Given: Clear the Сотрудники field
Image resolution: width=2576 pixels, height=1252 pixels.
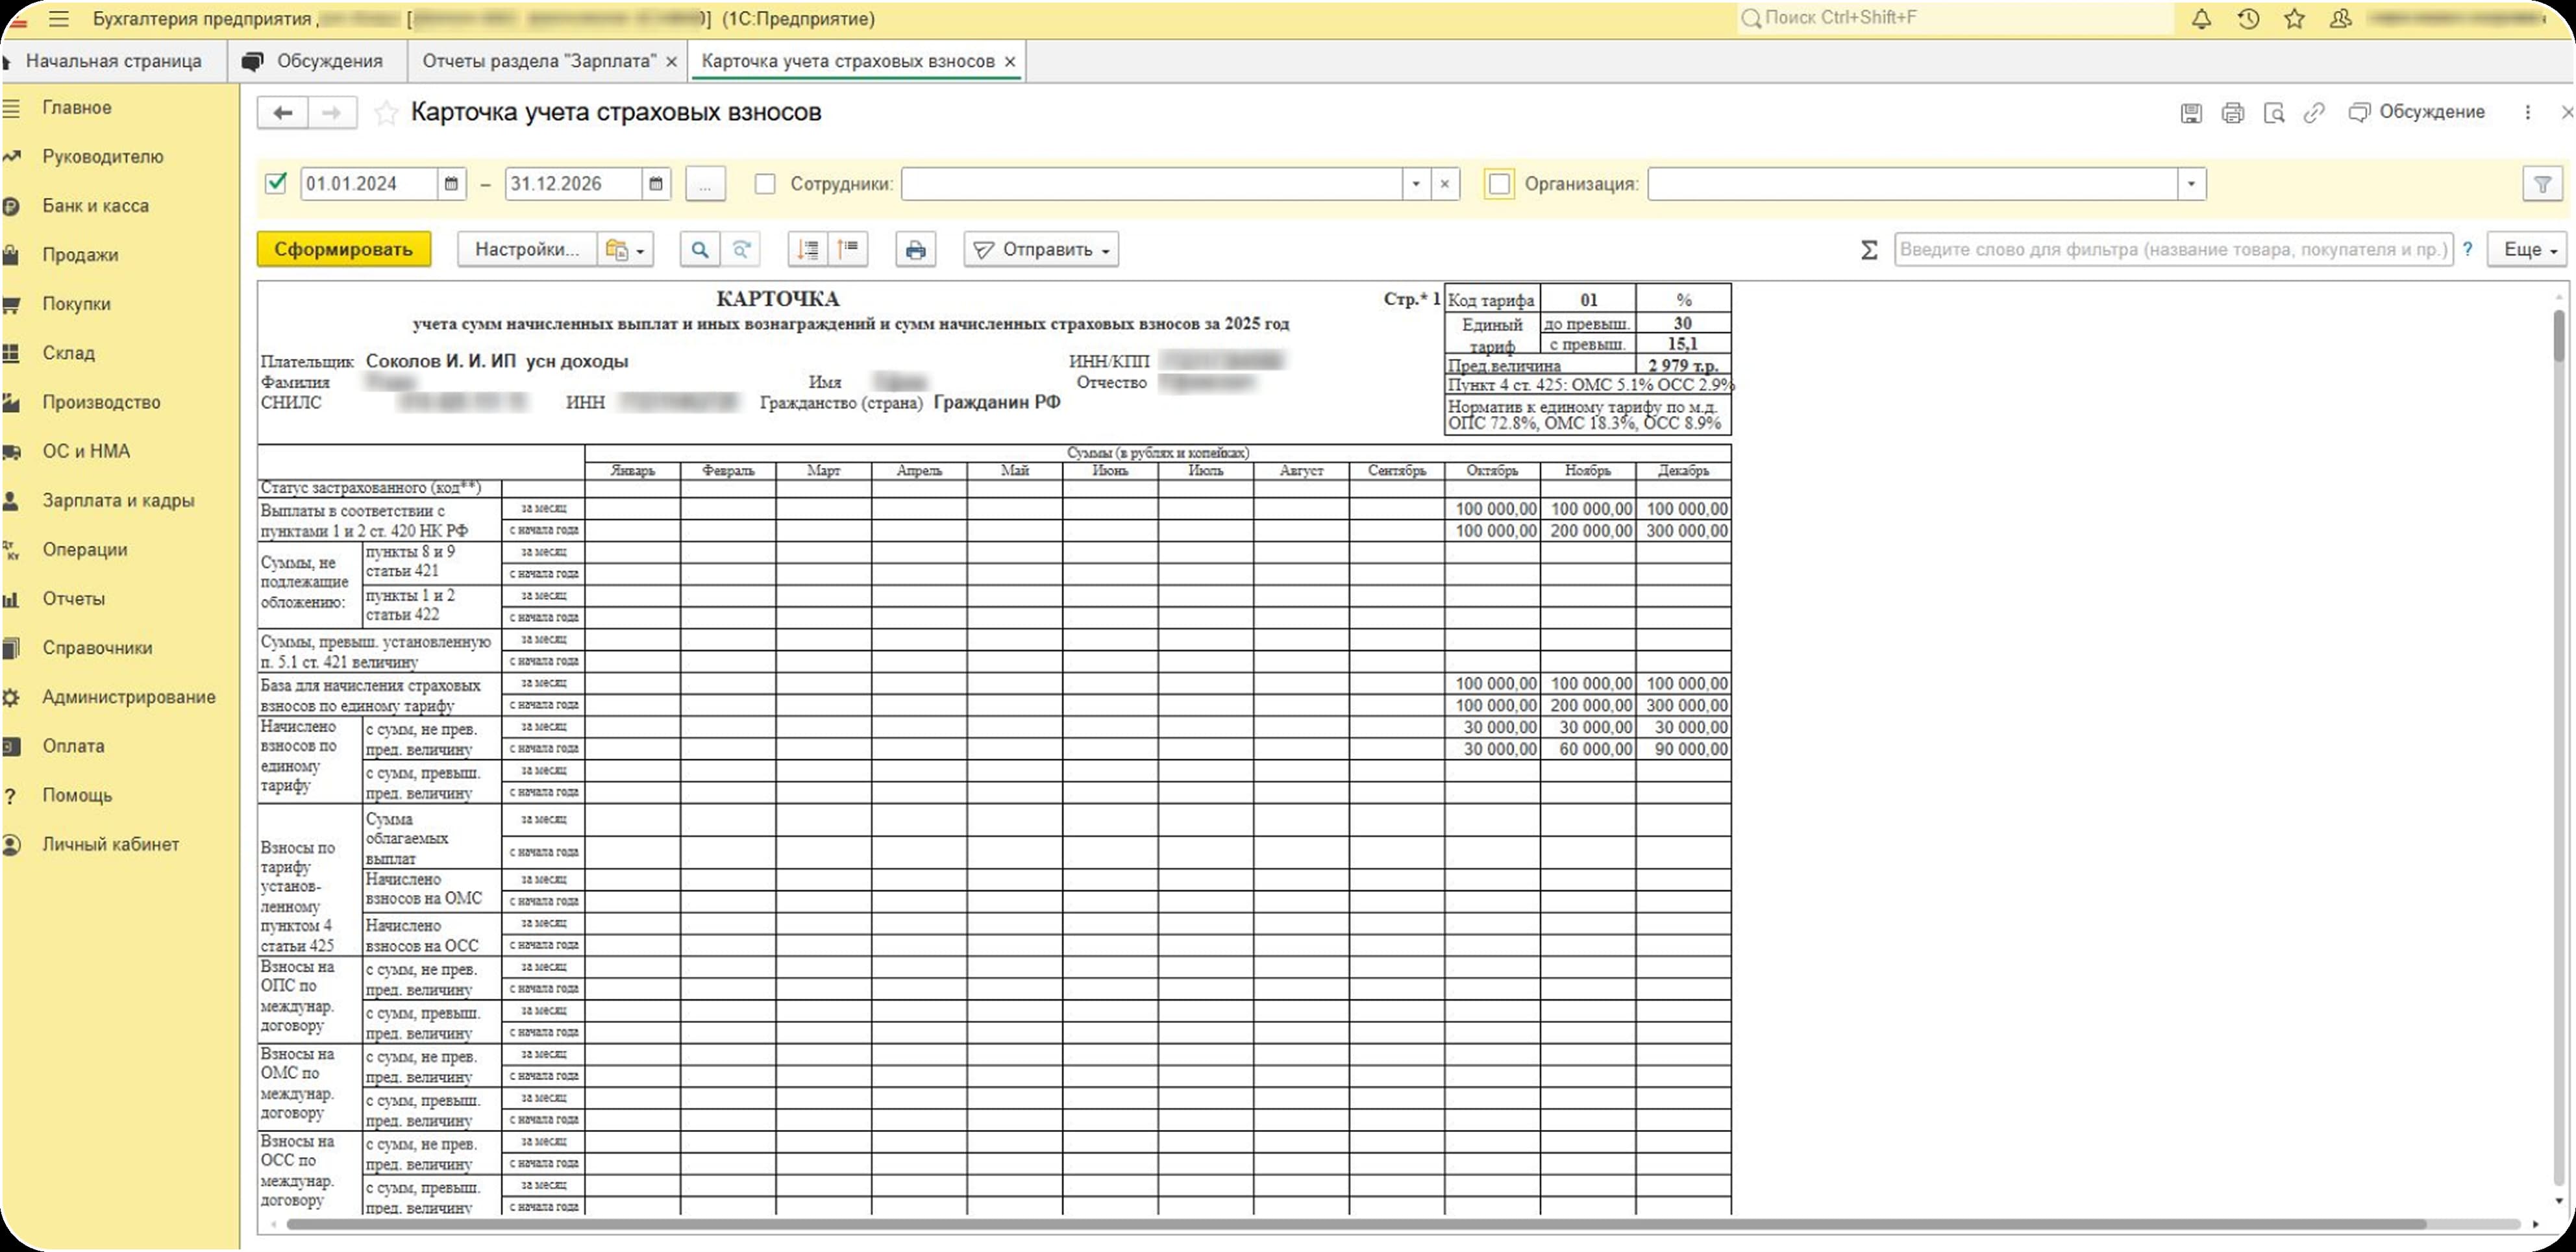Looking at the screenshot, I should point(1445,184).
